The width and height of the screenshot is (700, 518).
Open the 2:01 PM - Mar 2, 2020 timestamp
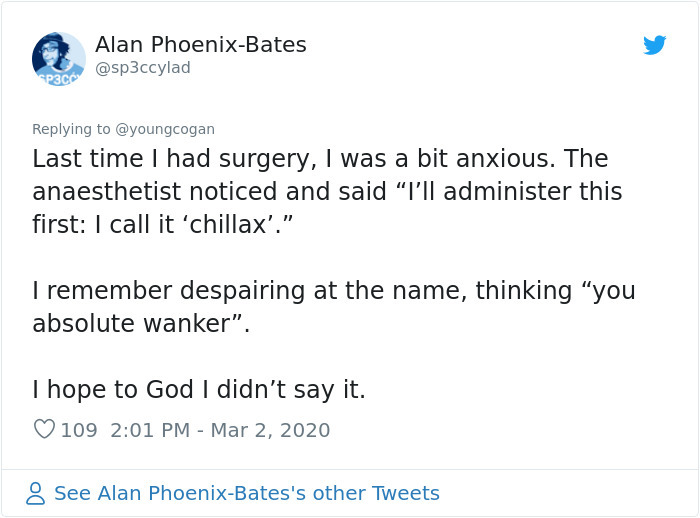(220, 430)
